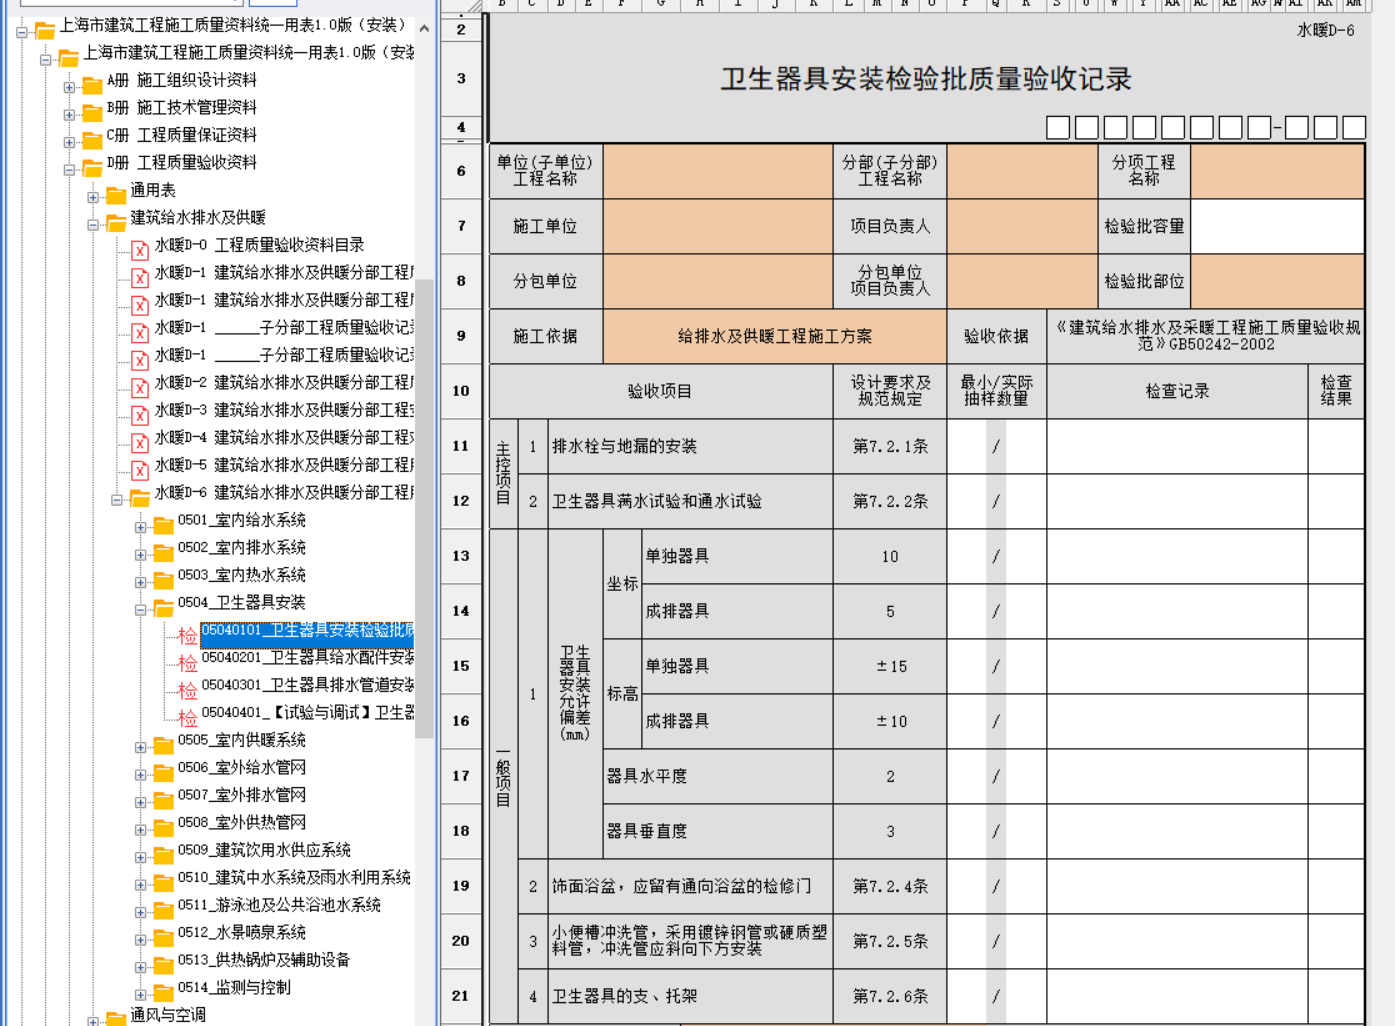
Task: Expand the 0505_室内供暖系统 folder node
Action: pyautogui.click(x=141, y=746)
